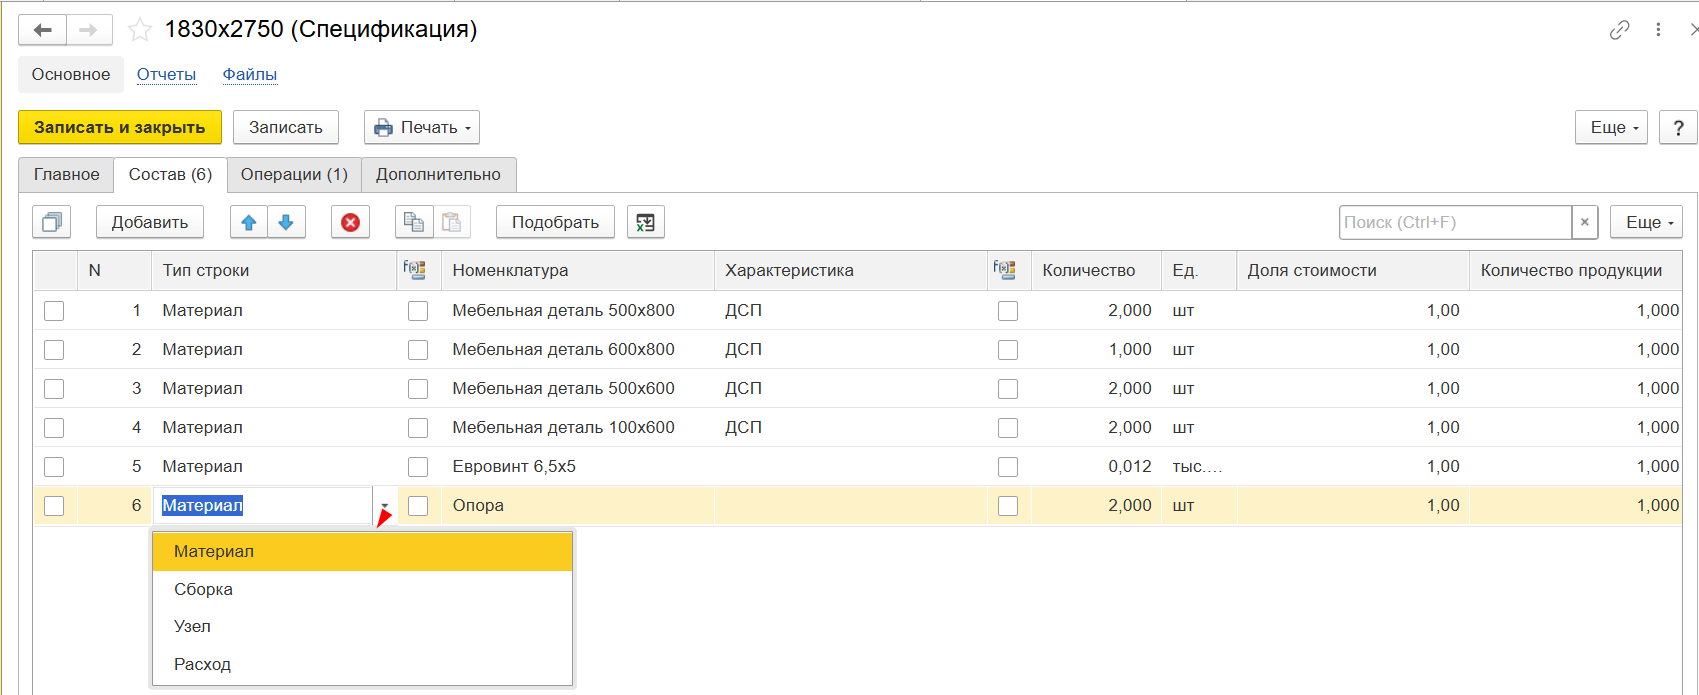Expand the Еще menu beside search field

coord(1646,222)
